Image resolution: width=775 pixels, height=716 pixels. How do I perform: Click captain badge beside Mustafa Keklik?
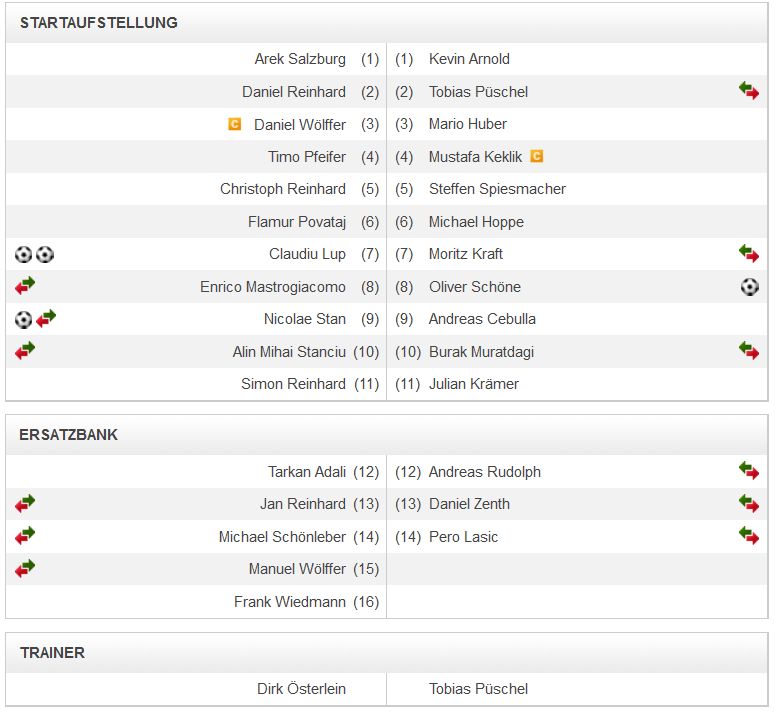[537, 157]
